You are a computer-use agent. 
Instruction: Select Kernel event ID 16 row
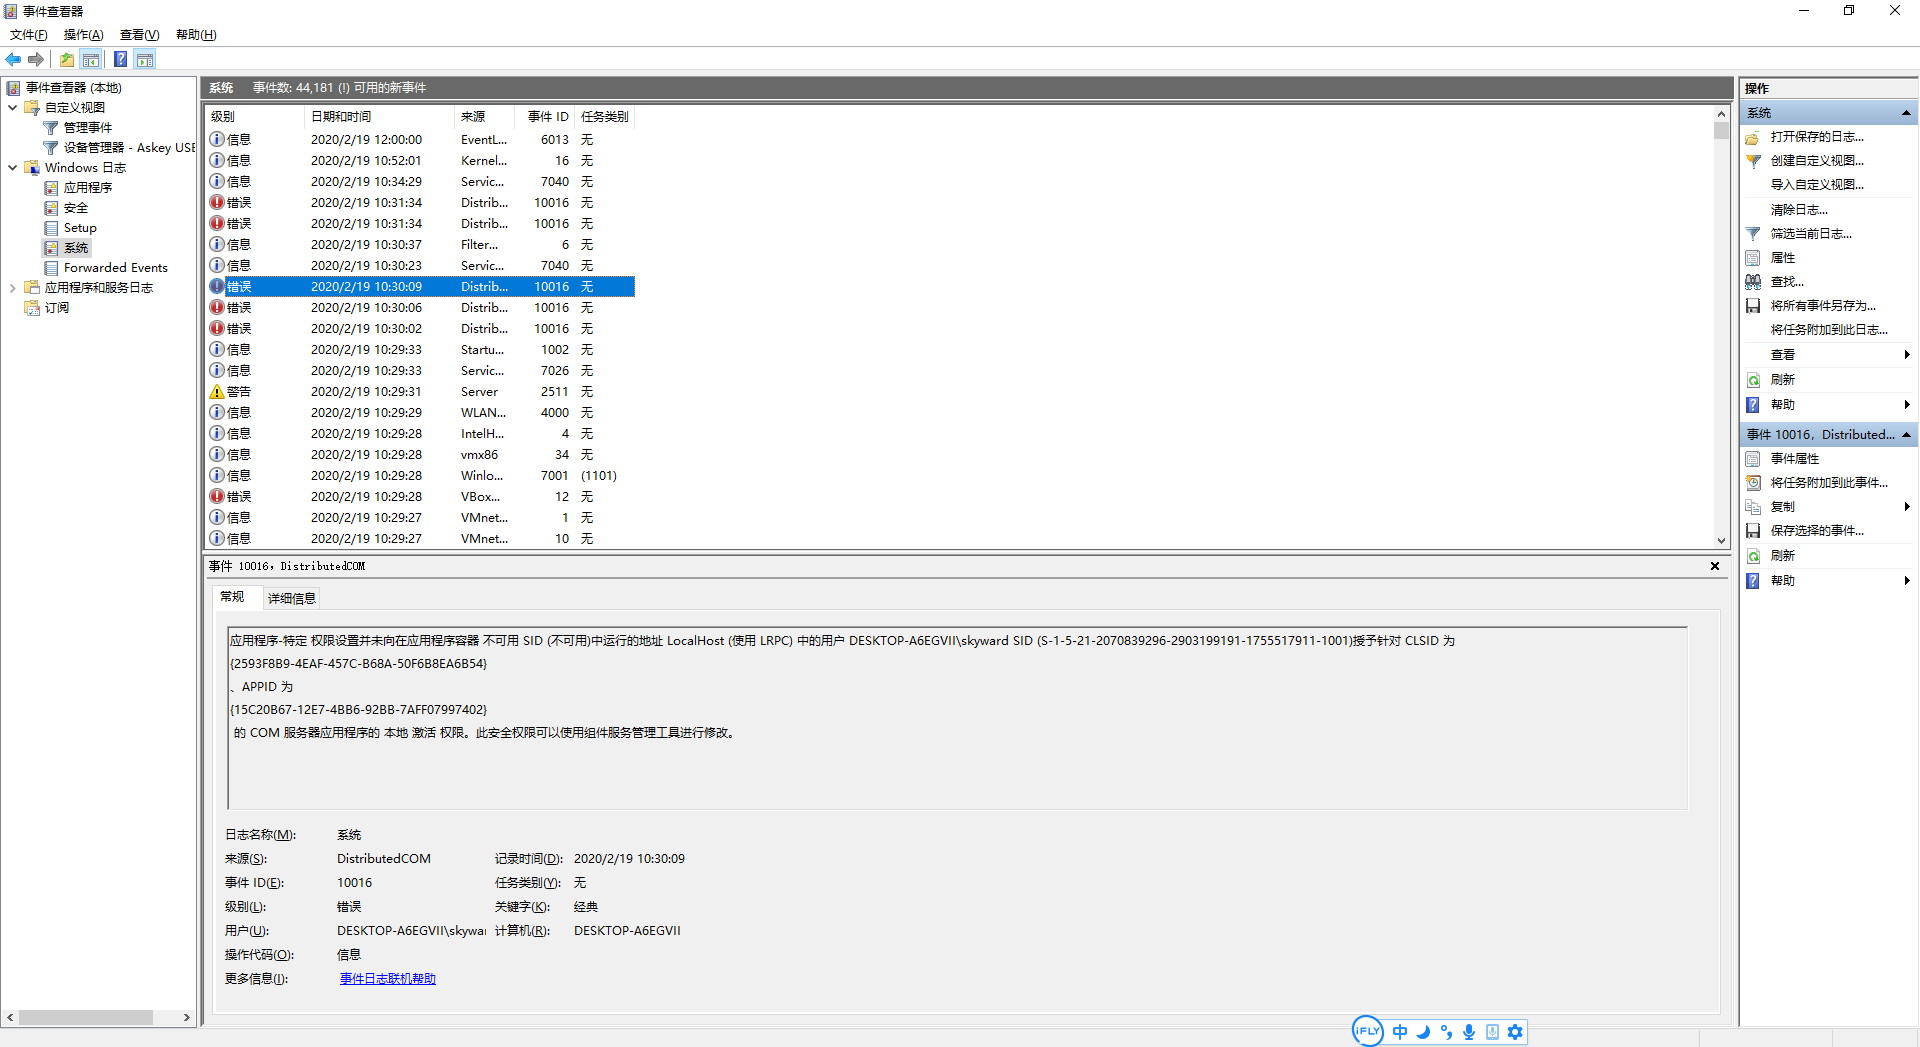click(x=420, y=161)
